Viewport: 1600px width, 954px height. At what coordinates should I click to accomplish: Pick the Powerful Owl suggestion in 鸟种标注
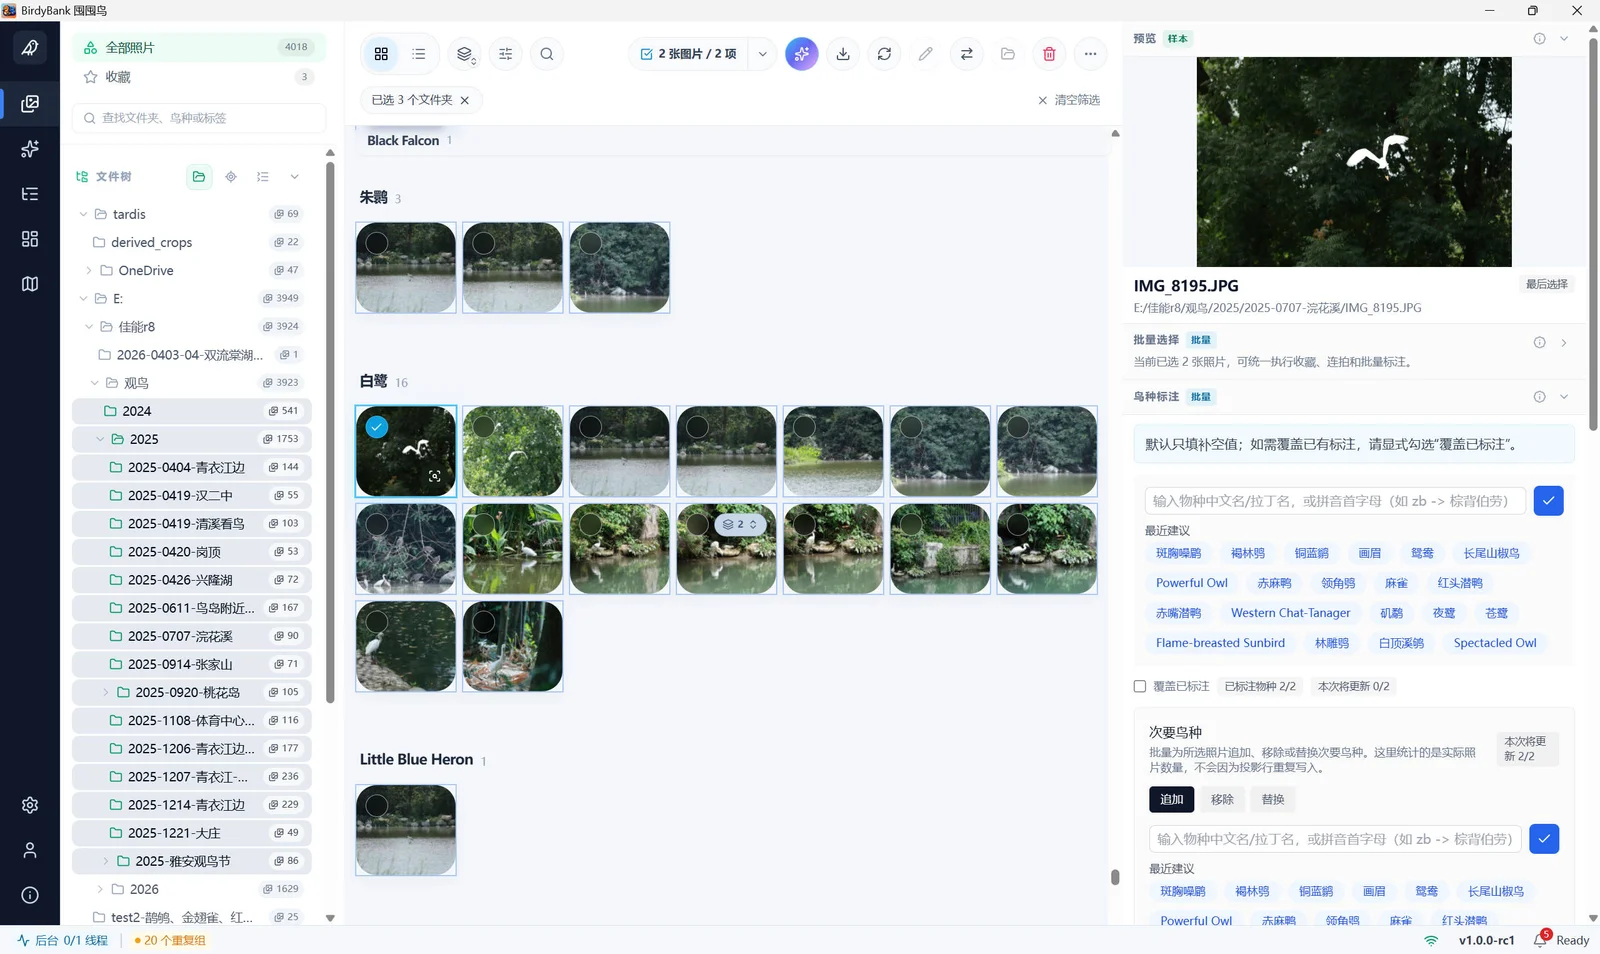1192,583
